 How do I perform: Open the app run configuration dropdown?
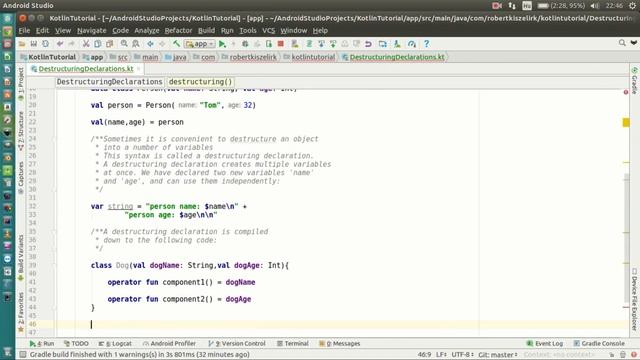tap(200, 44)
